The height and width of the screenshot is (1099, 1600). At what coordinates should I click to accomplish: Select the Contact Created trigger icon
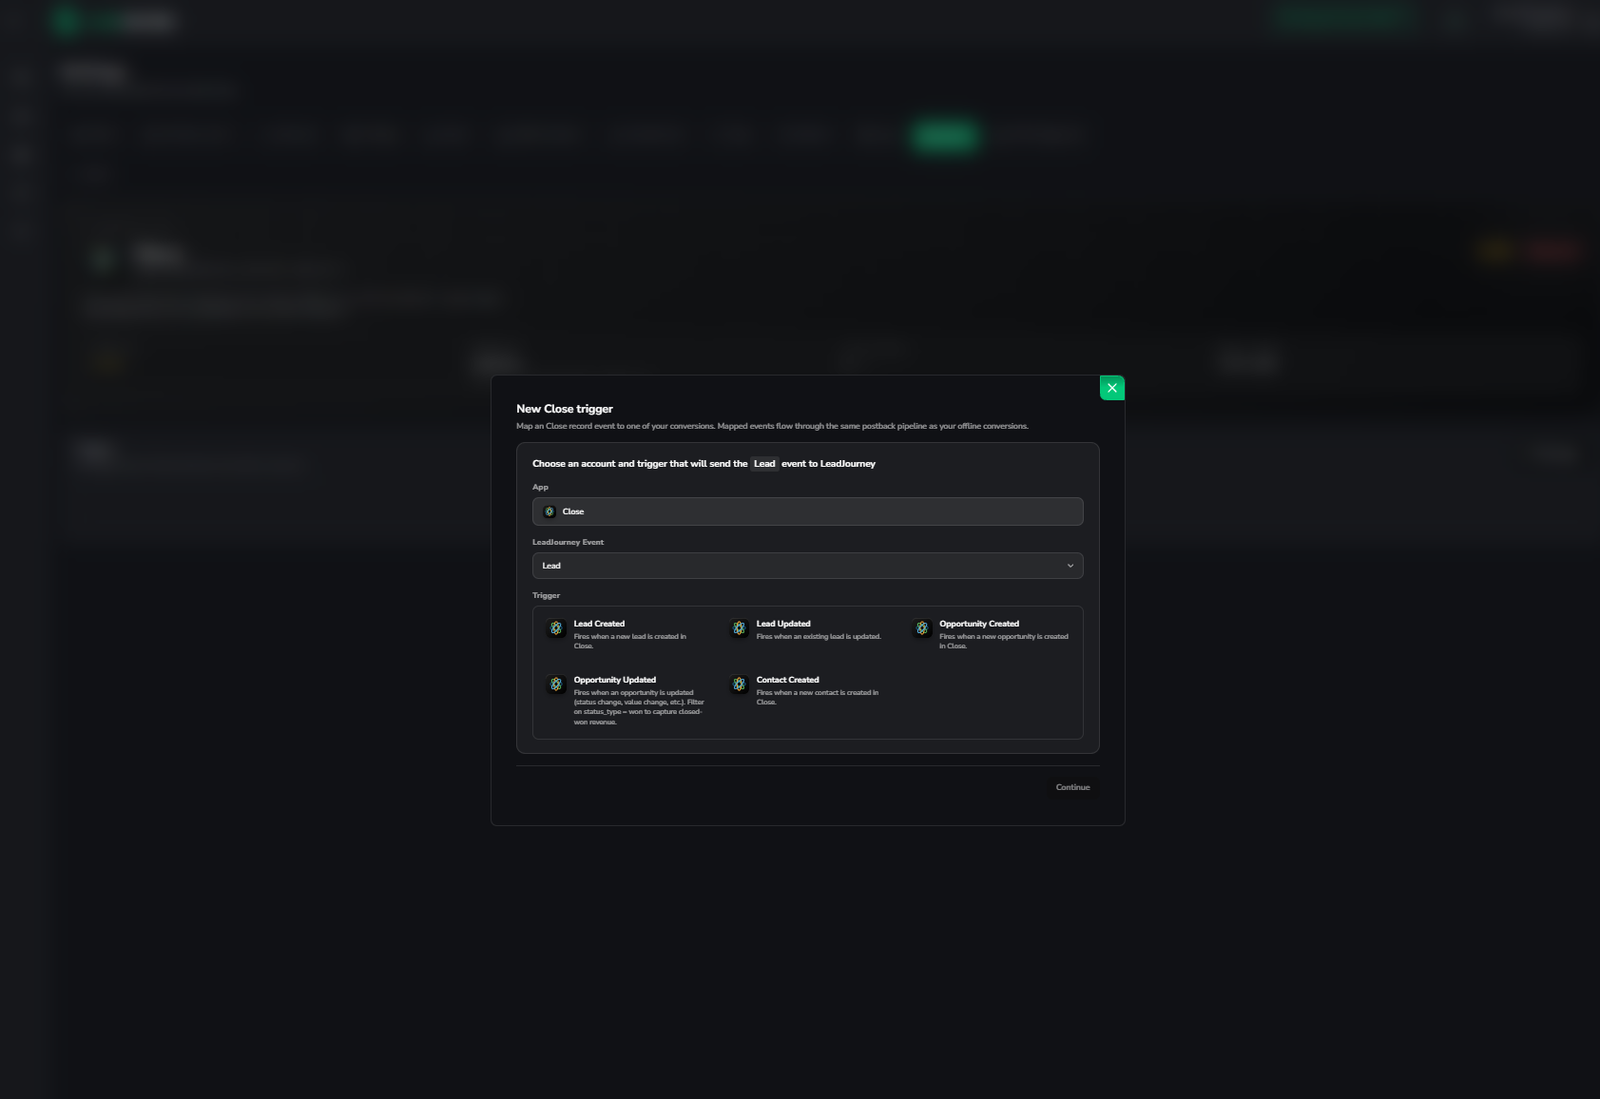[739, 684]
